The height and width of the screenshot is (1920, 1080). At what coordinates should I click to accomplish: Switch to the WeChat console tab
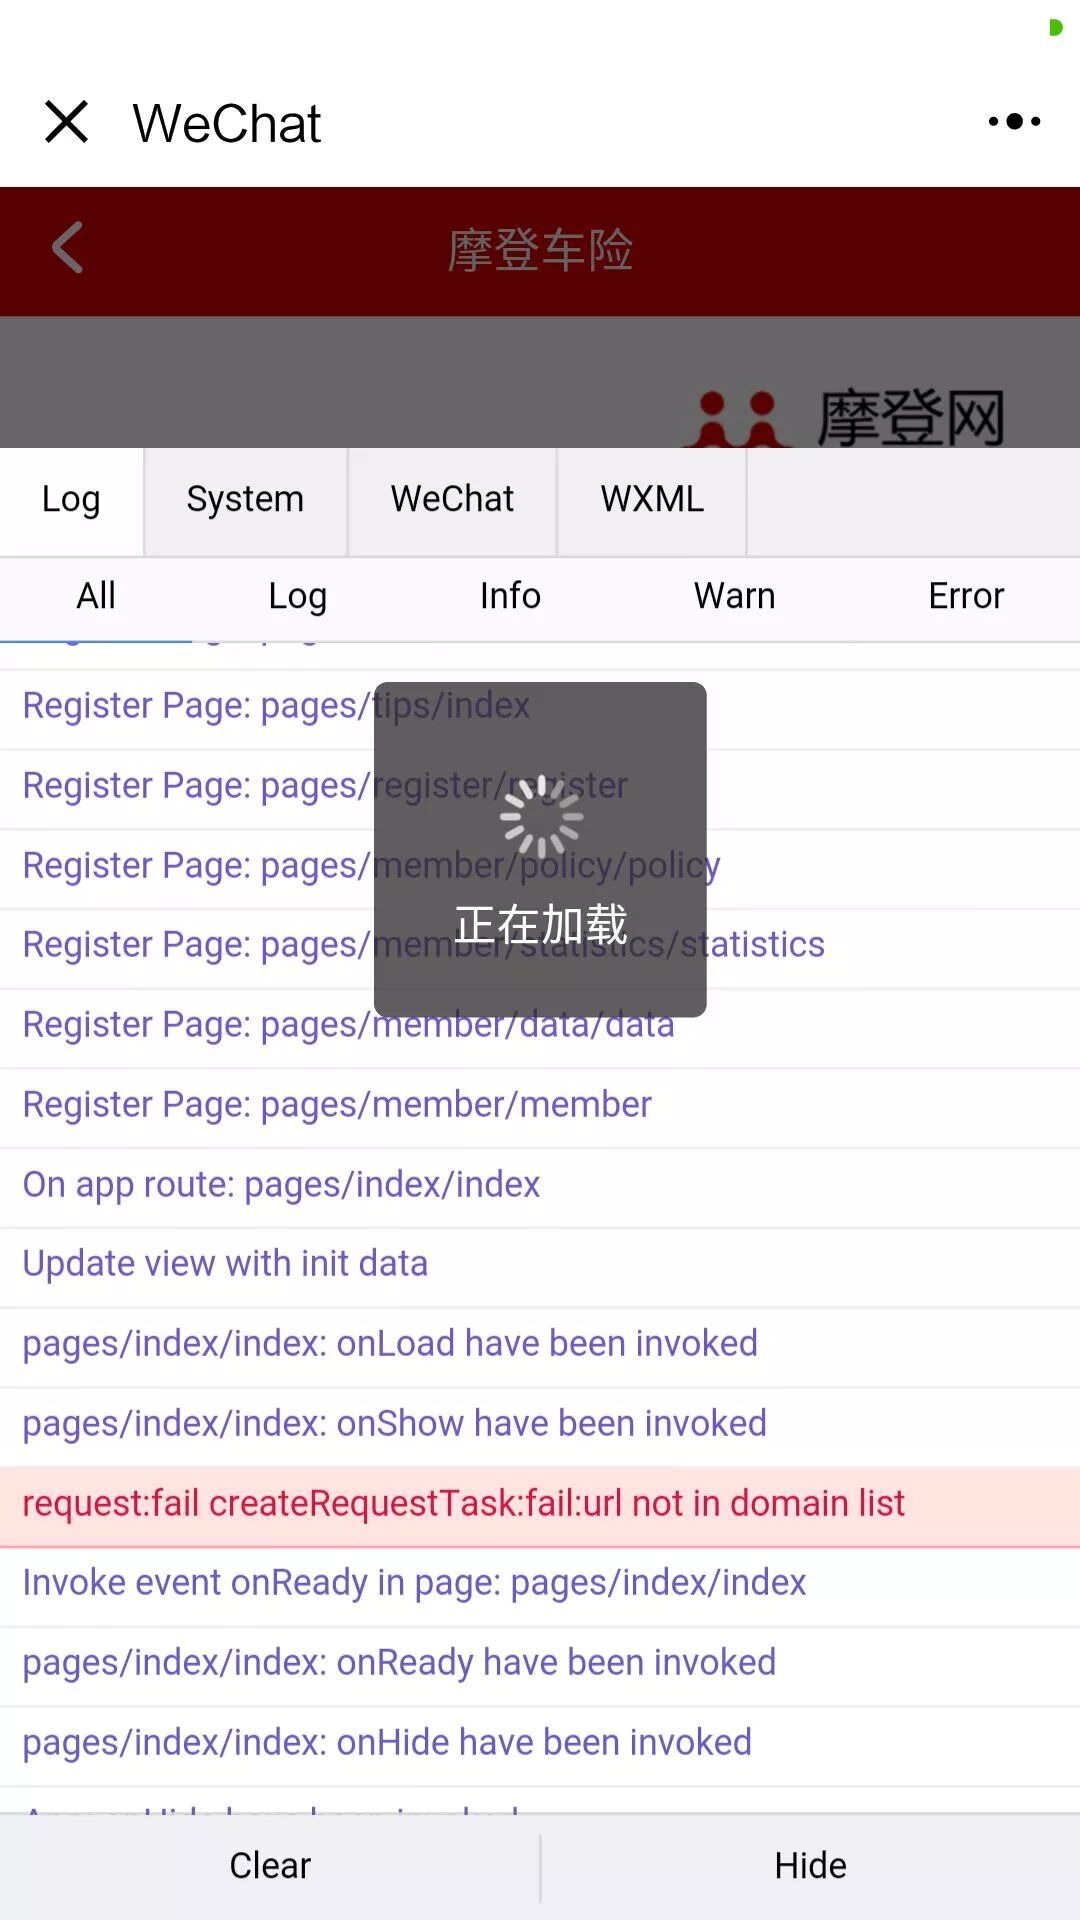point(452,499)
